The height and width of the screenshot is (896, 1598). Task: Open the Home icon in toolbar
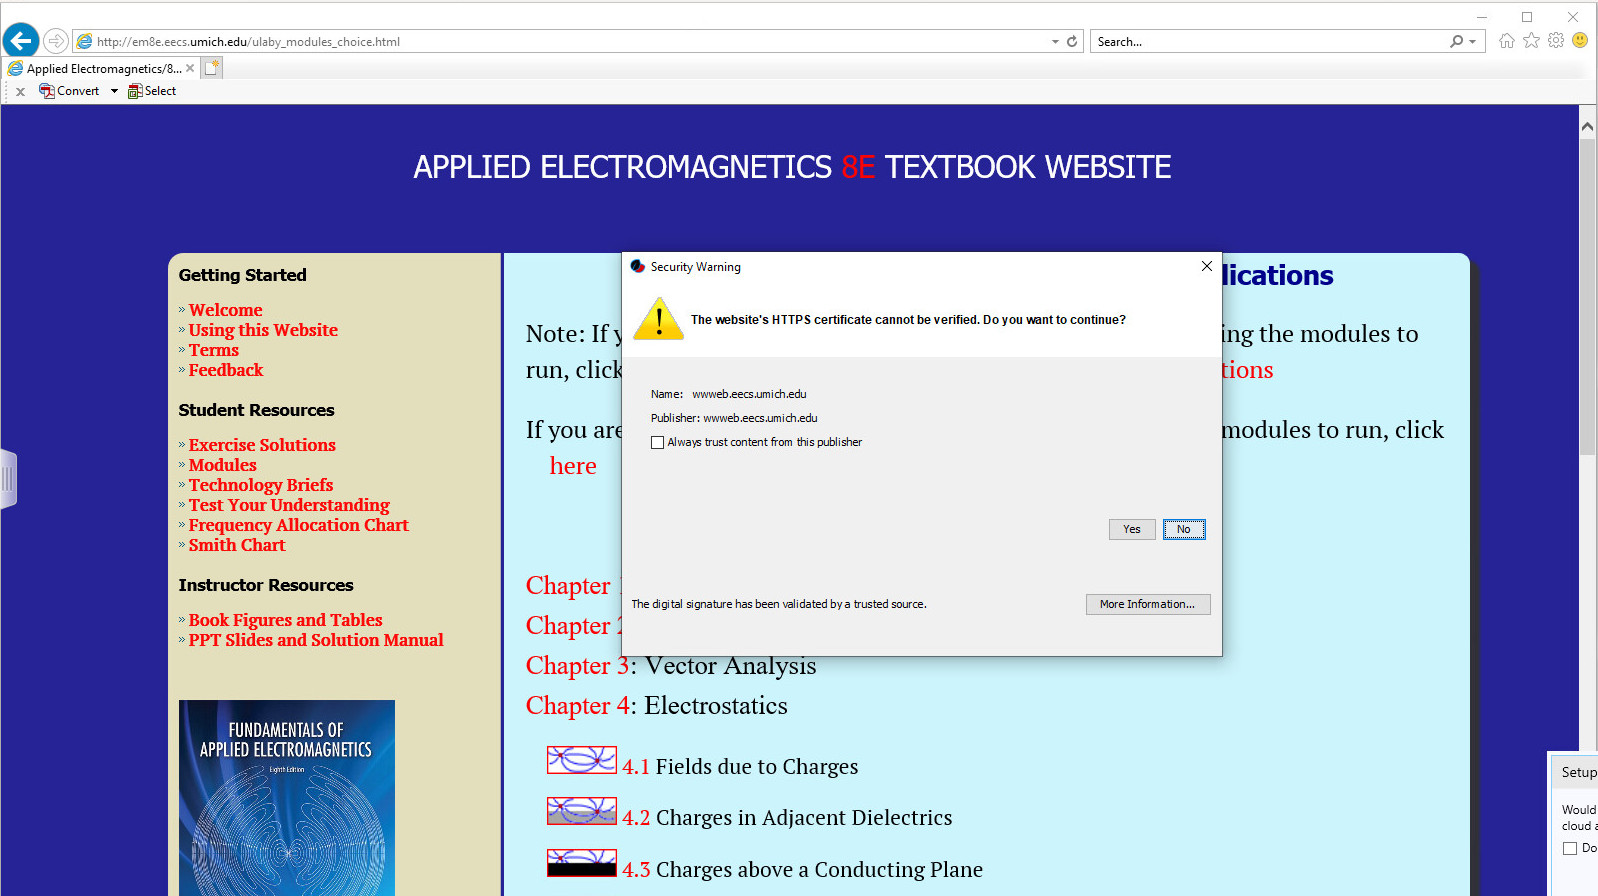[x=1506, y=41]
